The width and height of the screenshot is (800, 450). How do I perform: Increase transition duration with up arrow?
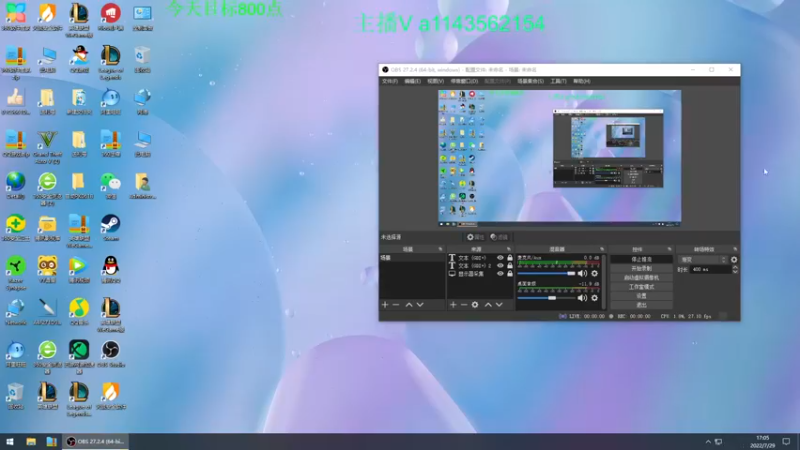[x=735, y=267]
